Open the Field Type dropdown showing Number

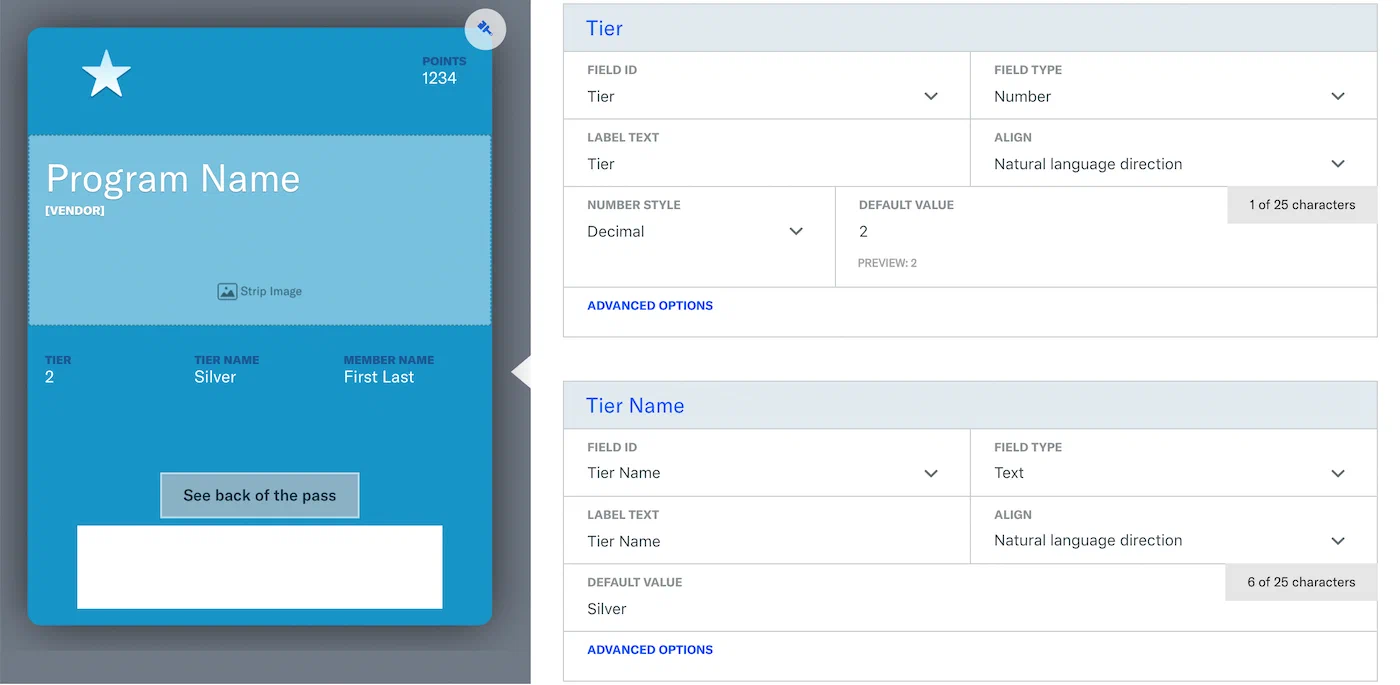1337,96
